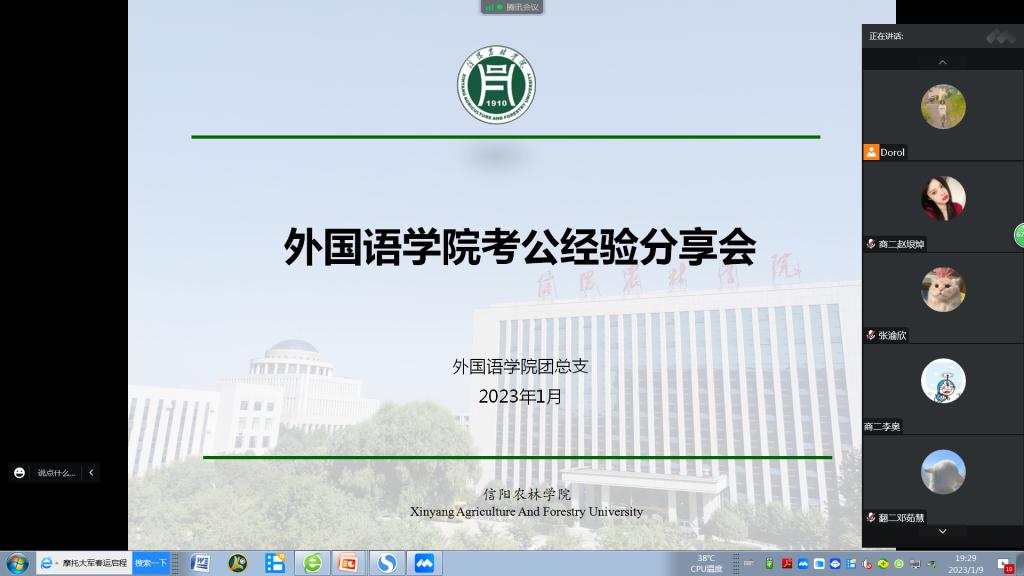This screenshot has height=576, width=1024.
Task: Open the Internet Explorer taskbar icon
Action: tap(46, 563)
